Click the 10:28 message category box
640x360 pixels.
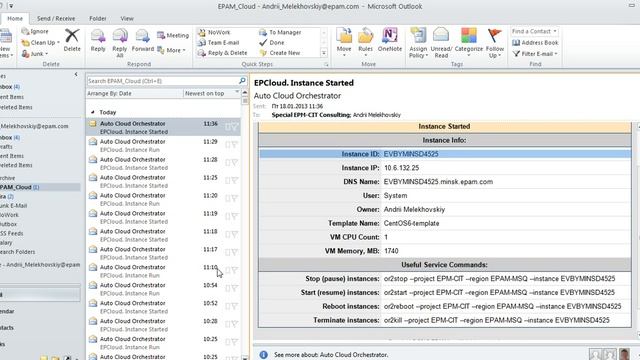(x=228, y=324)
